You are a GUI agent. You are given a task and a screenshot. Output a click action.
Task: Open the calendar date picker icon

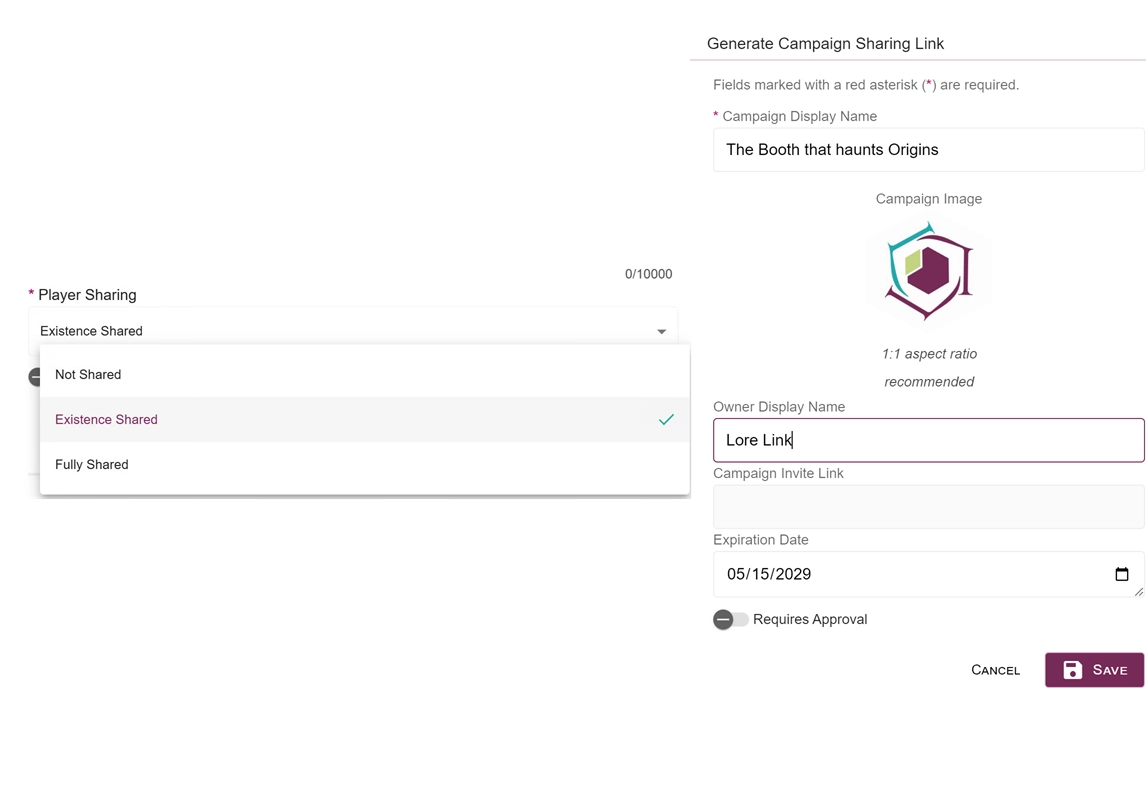point(1122,574)
